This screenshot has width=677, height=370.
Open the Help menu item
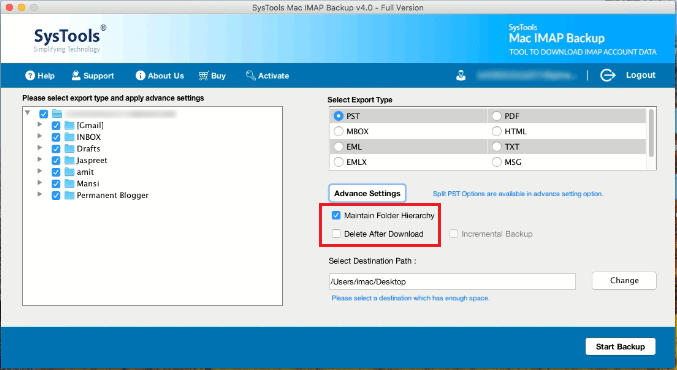40,76
